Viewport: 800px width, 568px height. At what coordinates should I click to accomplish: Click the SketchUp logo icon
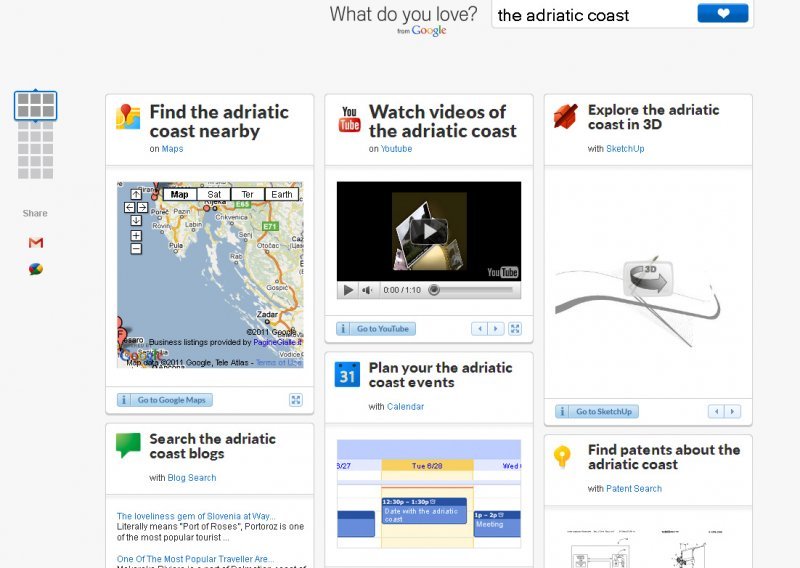pos(565,116)
